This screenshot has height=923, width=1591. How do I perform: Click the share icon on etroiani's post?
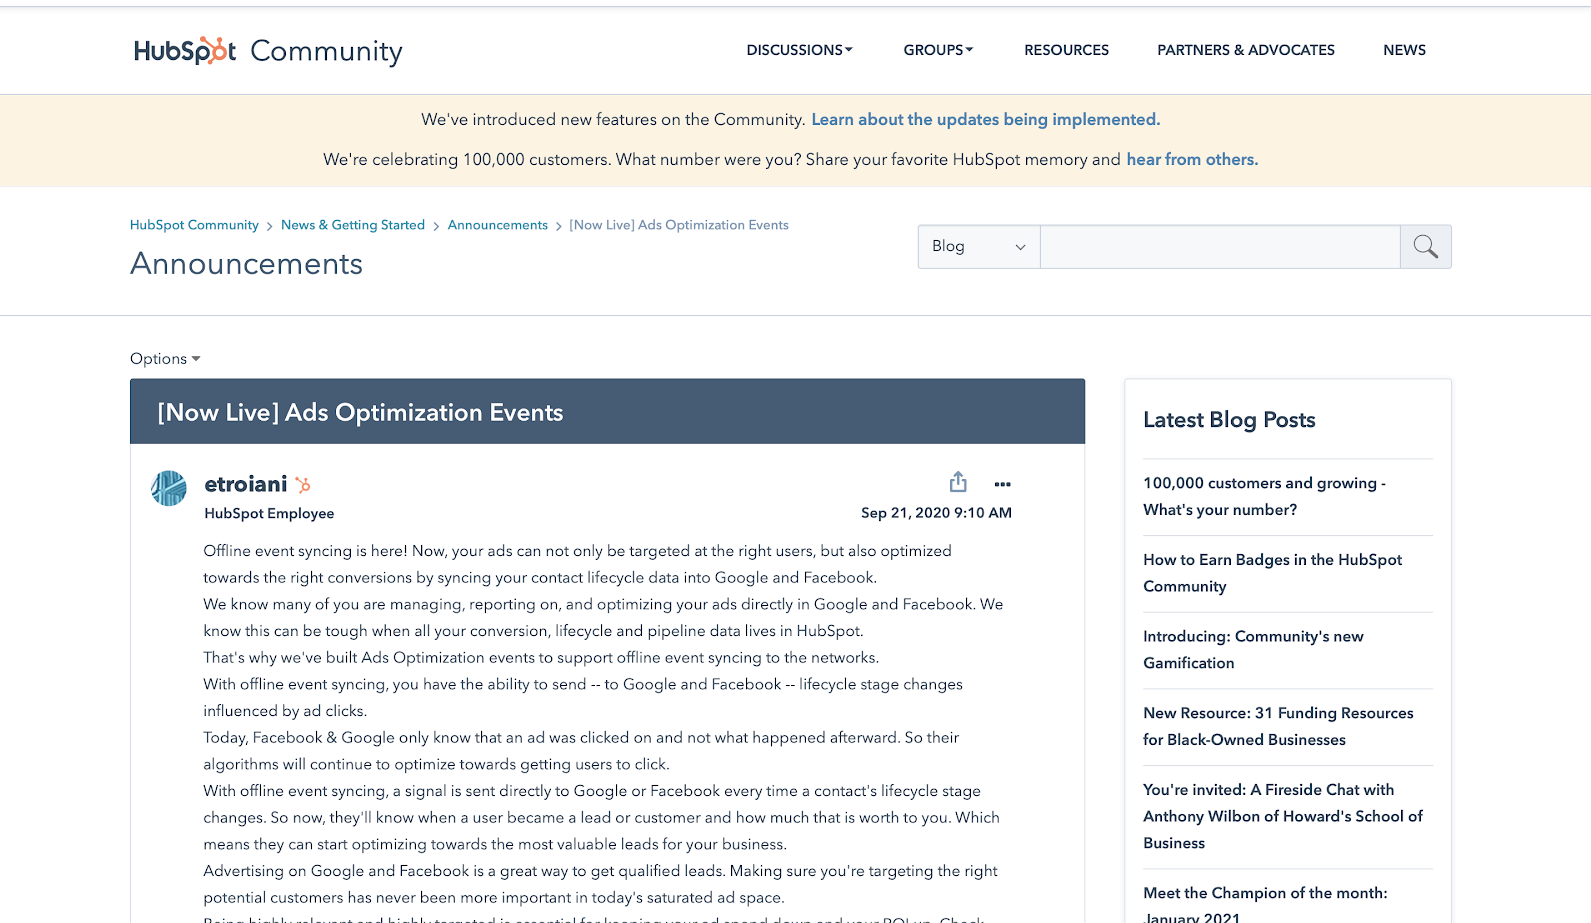click(x=958, y=482)
